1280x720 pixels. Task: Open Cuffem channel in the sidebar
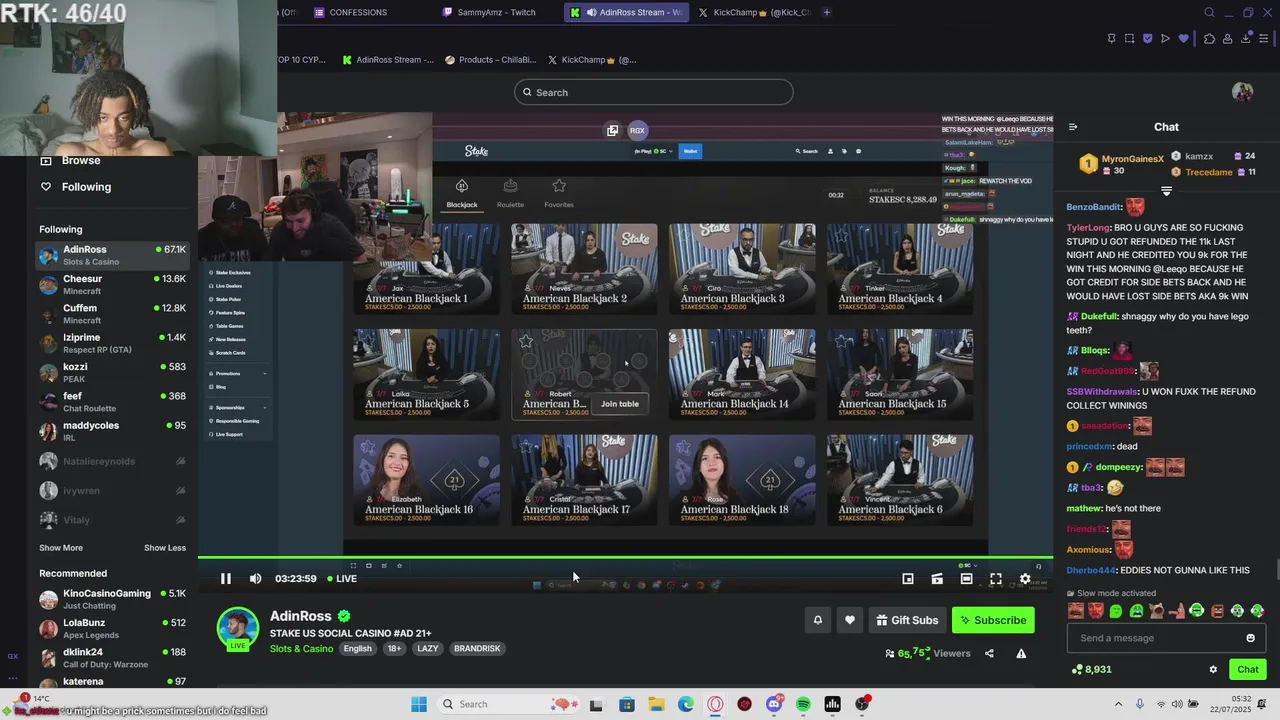point(112,314)
